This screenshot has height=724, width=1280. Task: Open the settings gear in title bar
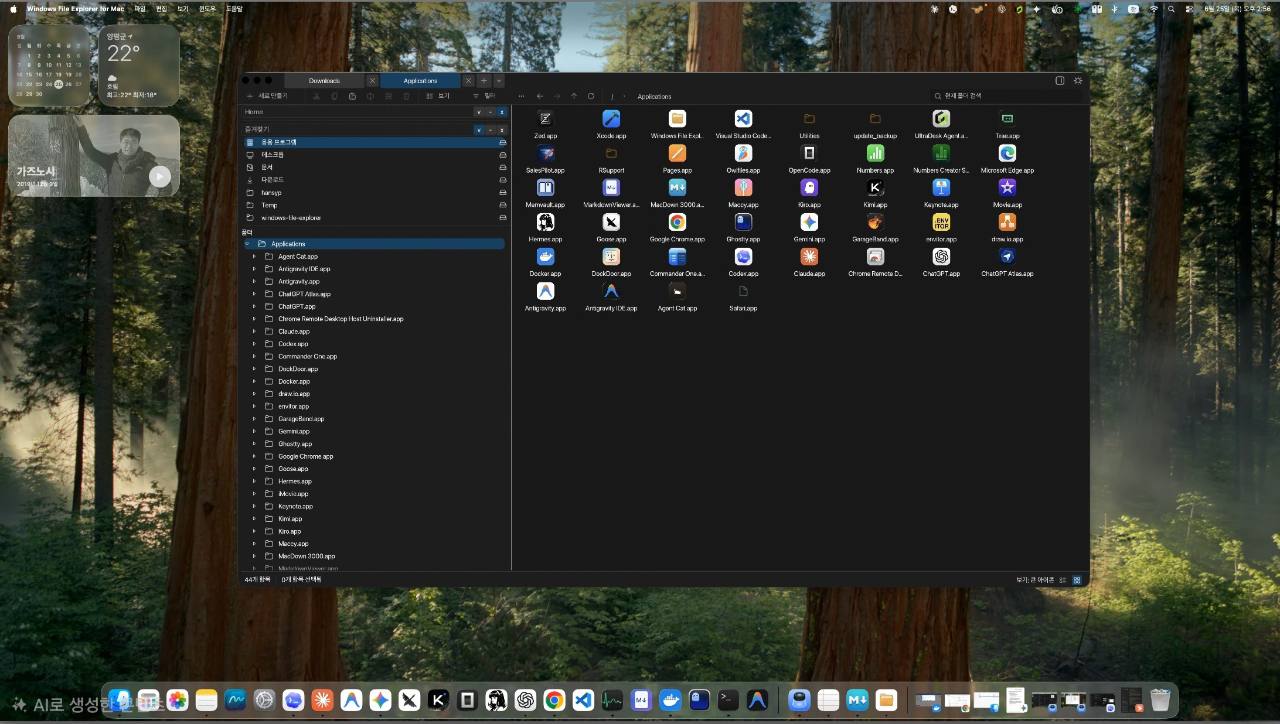pos(1078,80)
